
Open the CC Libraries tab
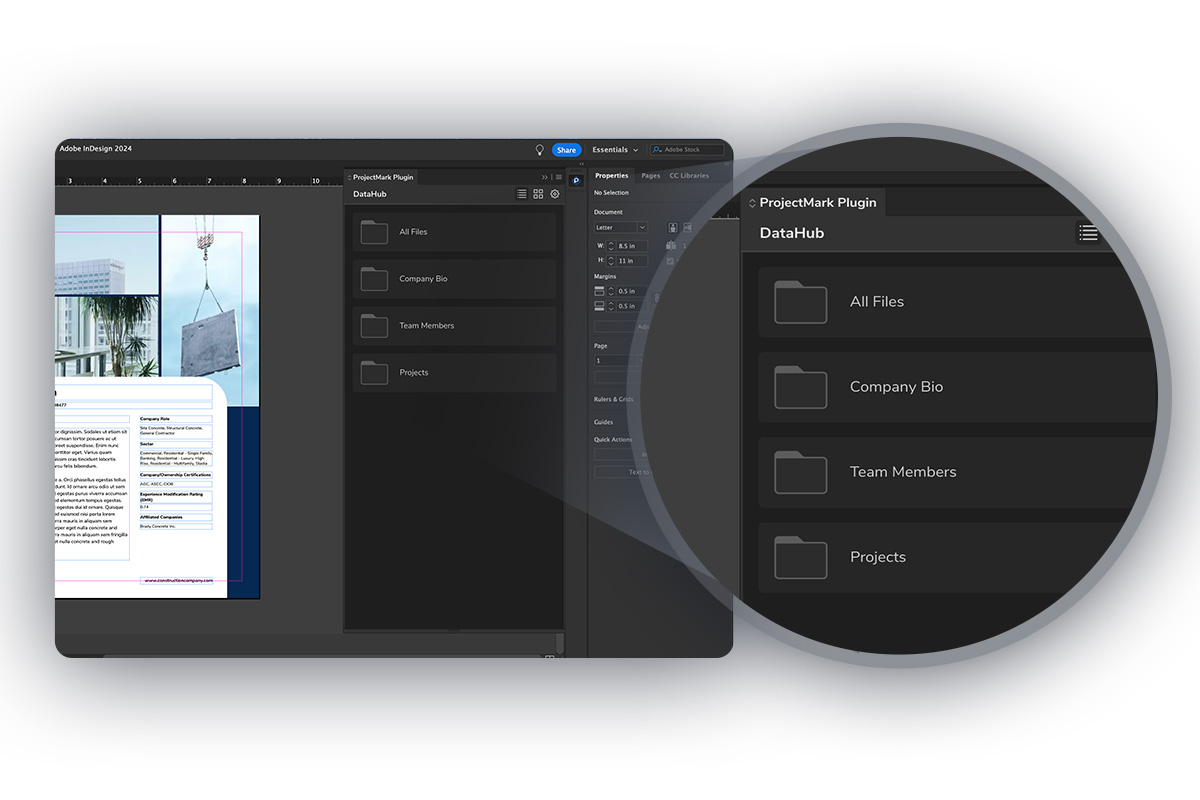(x=689, y=175)
